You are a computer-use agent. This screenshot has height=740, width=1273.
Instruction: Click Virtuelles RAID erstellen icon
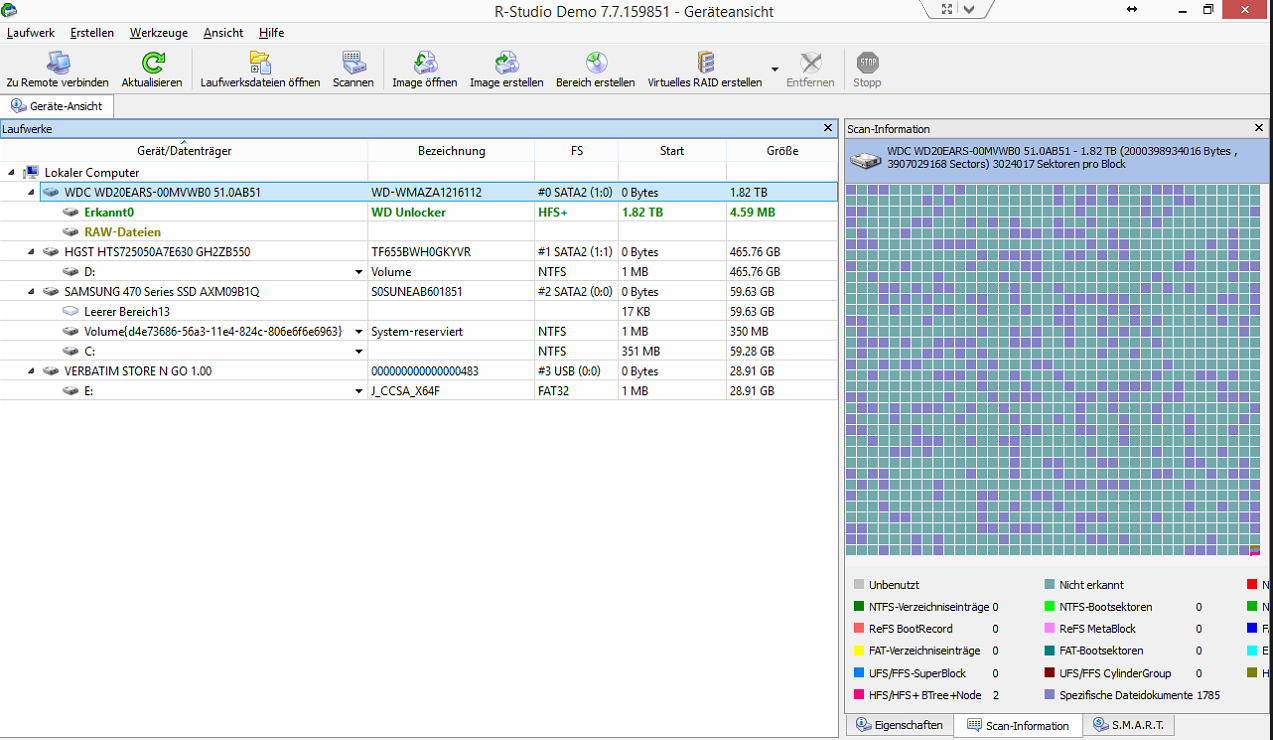[705, 68]
